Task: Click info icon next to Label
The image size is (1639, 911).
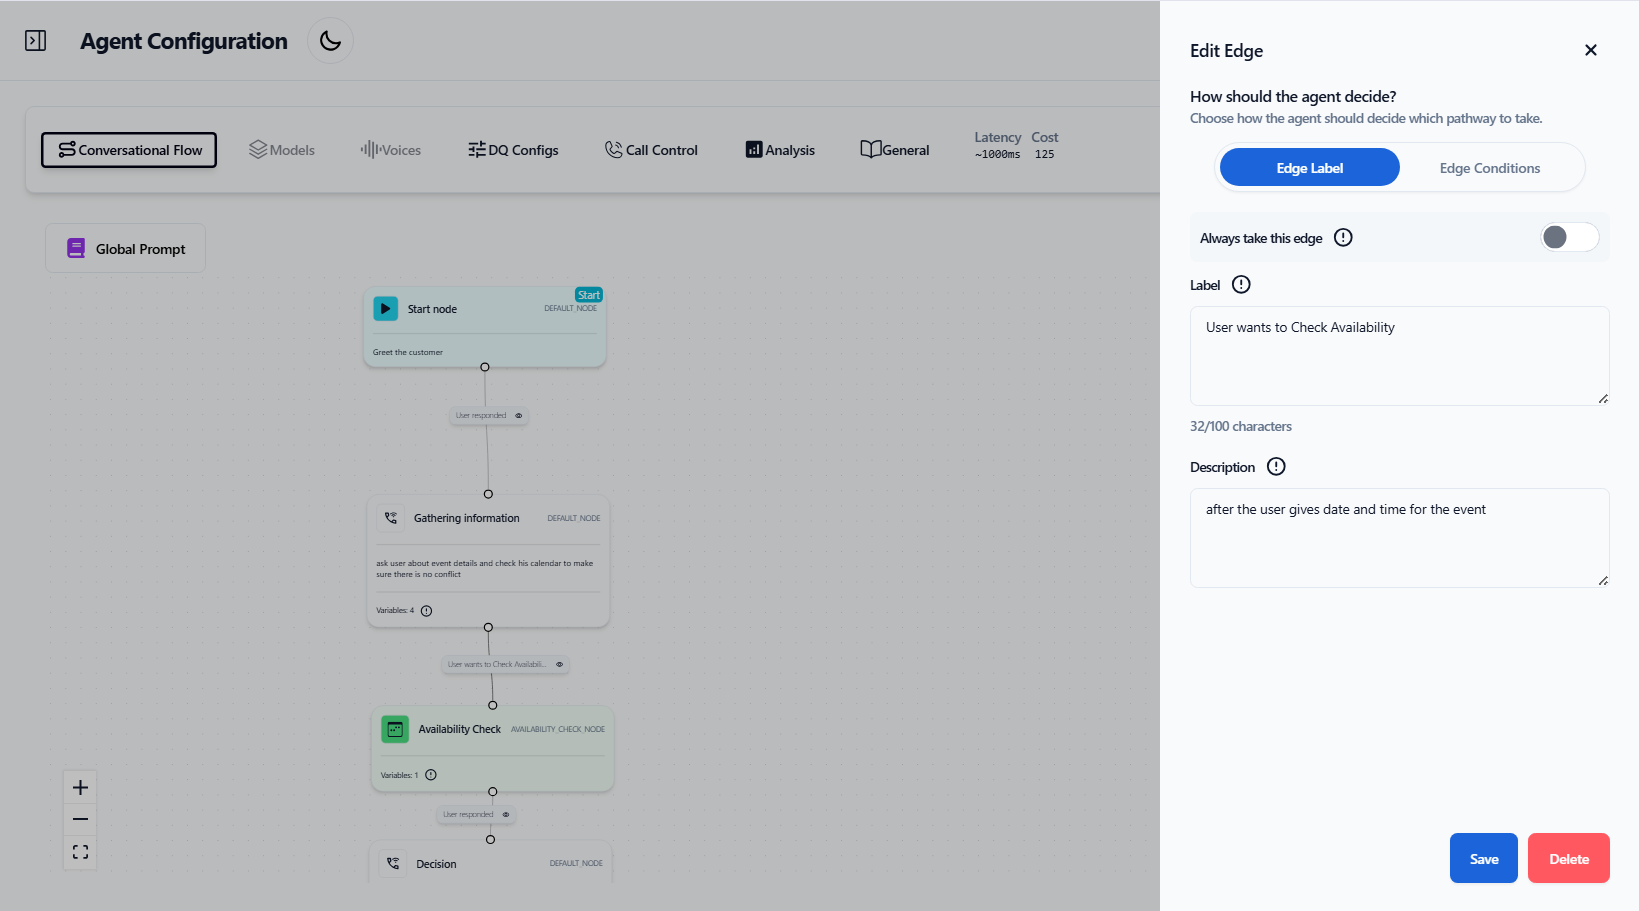Action: 1241,285
